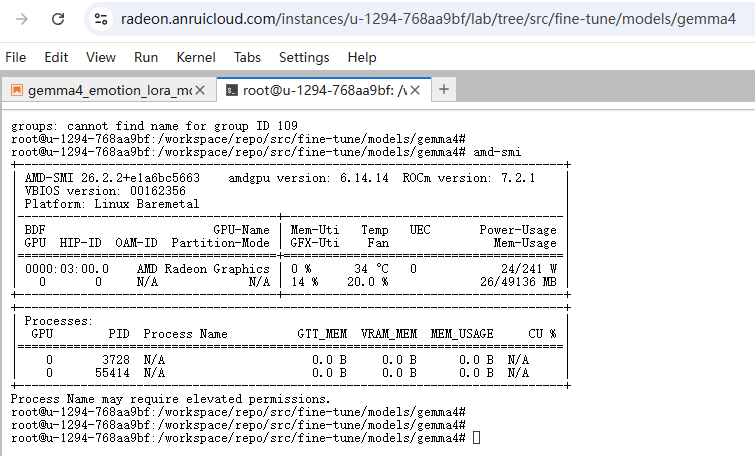This screenshot has height=456, width=755.
Task: Click 'AMD Radeon Graphics' GPU name
Action: coord(203,269)
